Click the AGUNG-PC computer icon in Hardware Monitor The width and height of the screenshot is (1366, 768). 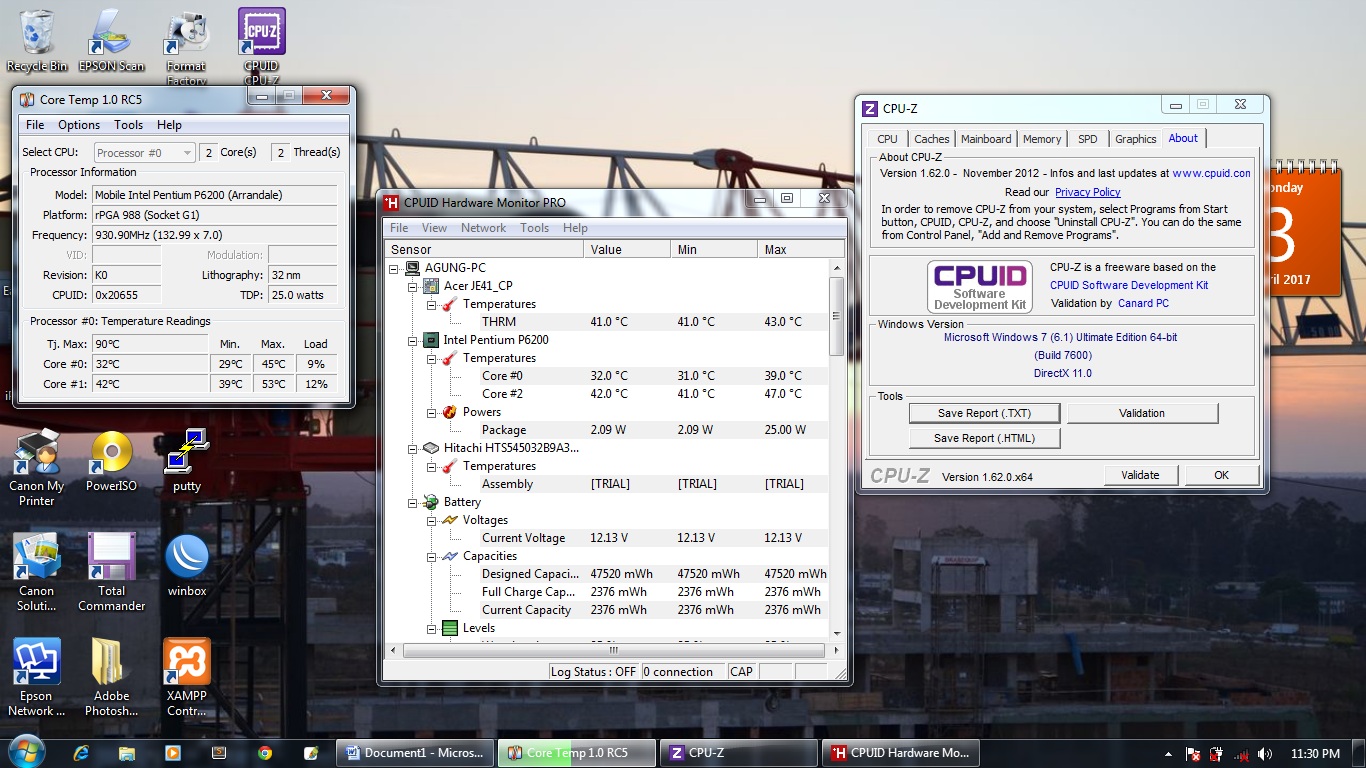(x=412, y=268)
